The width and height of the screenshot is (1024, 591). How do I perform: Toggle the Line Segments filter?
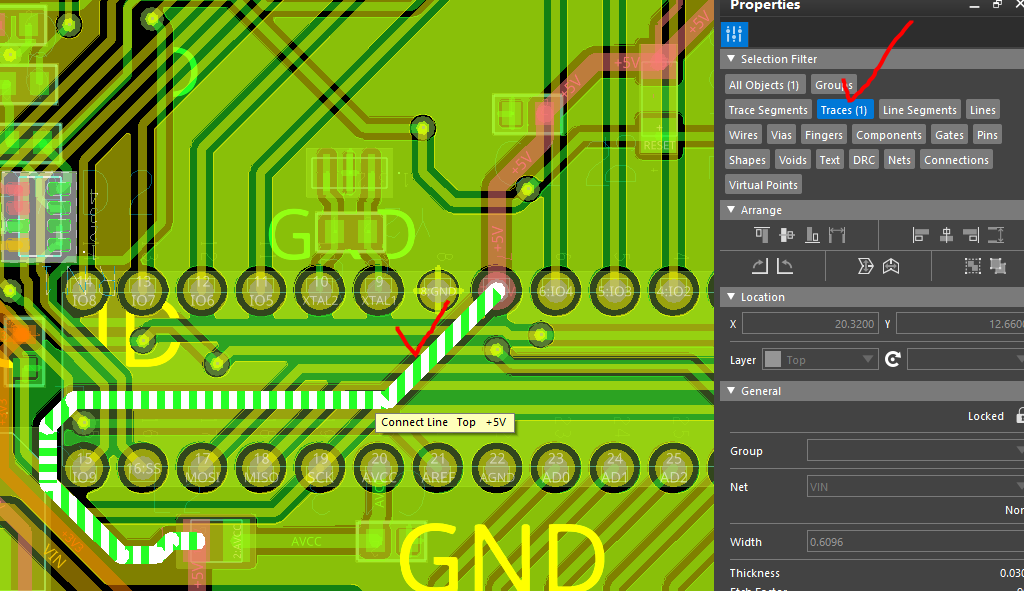pos(920,110)
